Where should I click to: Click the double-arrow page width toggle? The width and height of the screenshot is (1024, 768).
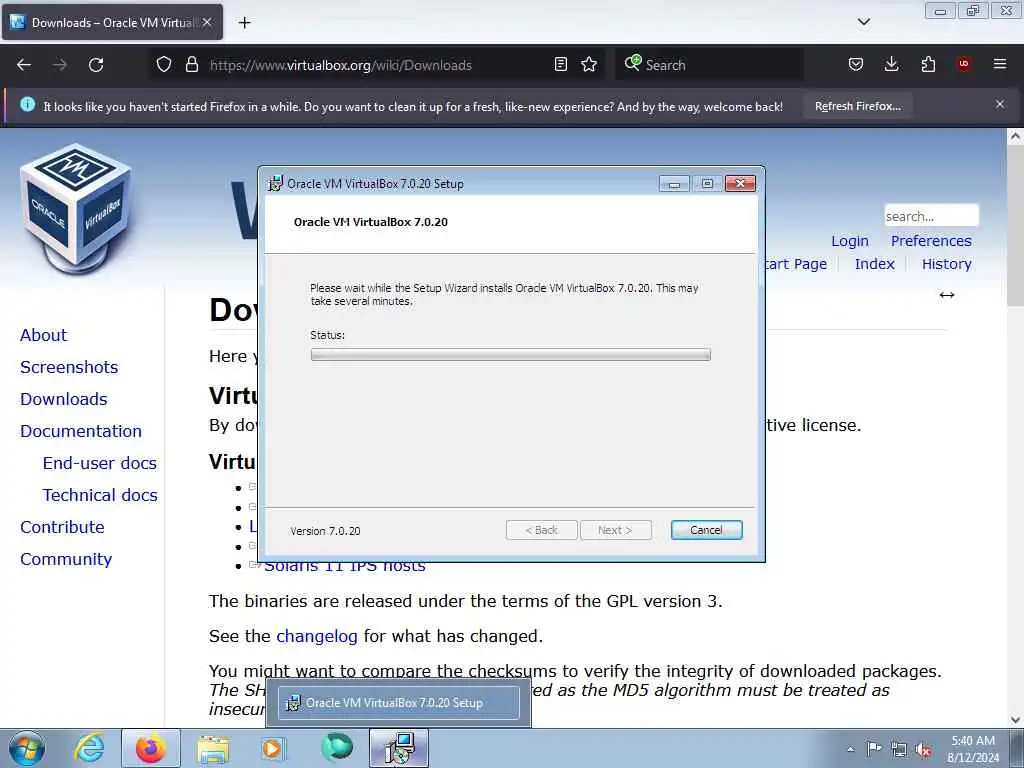946,295
